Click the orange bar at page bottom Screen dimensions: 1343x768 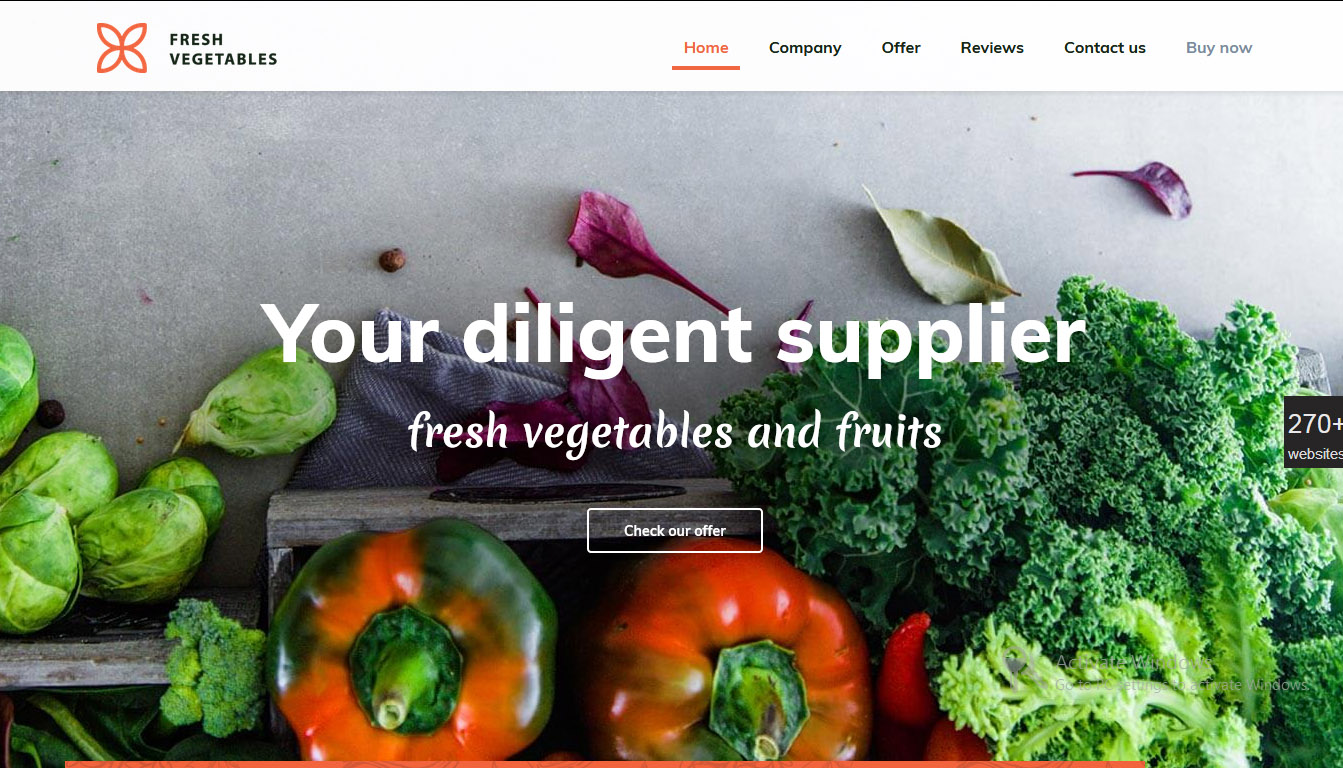pyautogui.click(x=605, y=764)
